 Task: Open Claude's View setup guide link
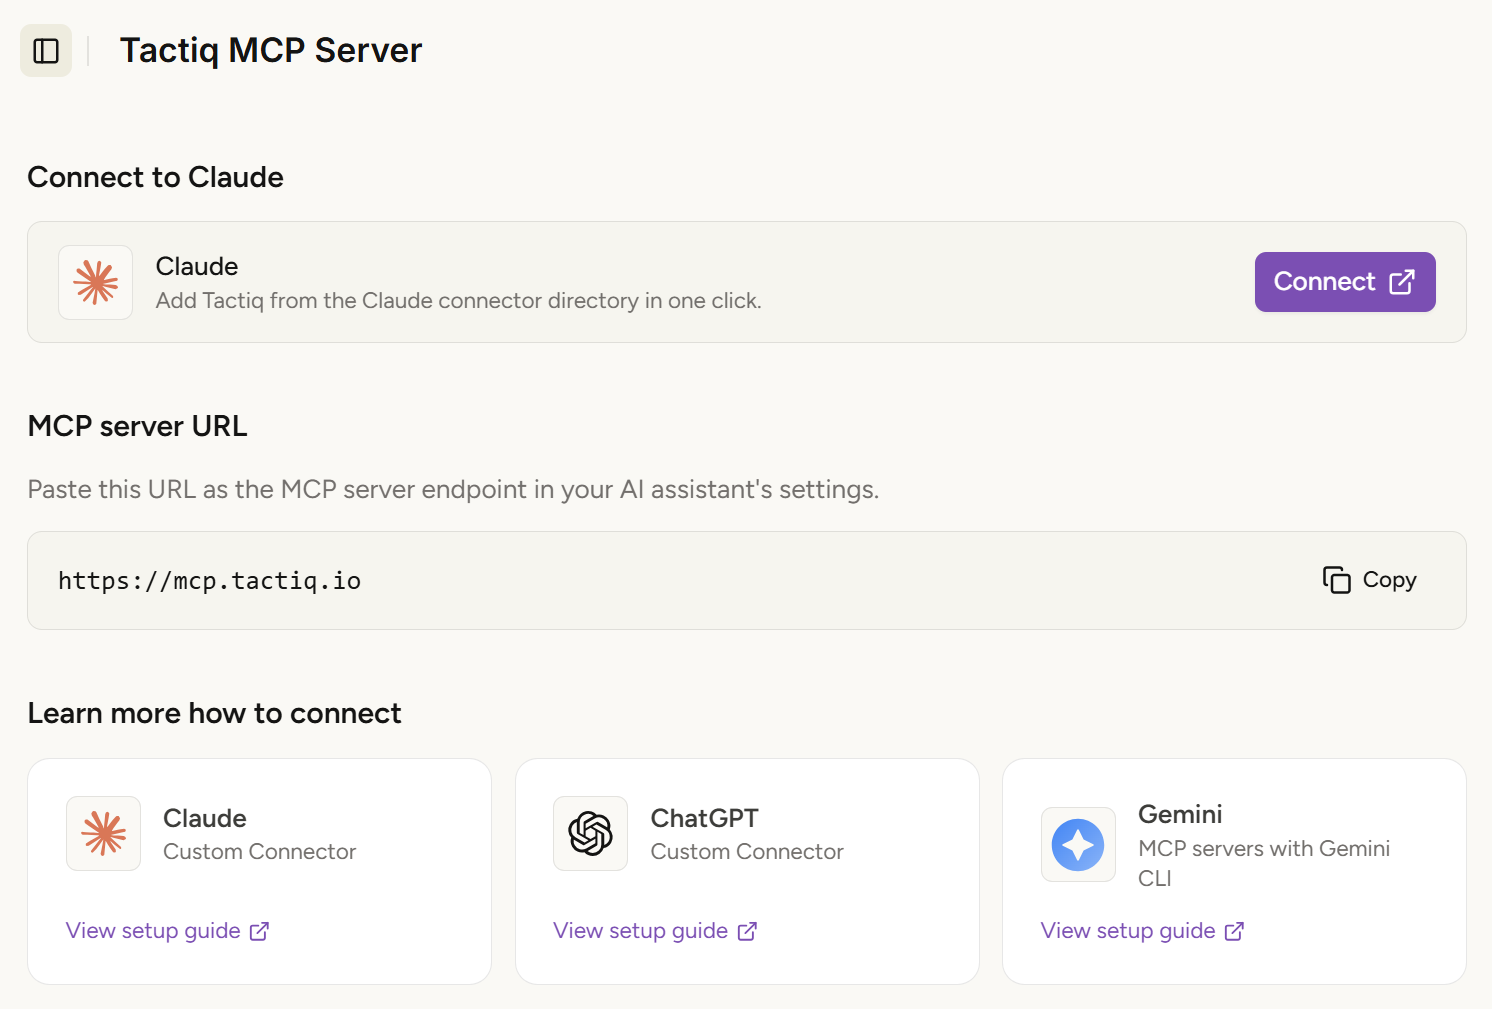click(167, 931)
